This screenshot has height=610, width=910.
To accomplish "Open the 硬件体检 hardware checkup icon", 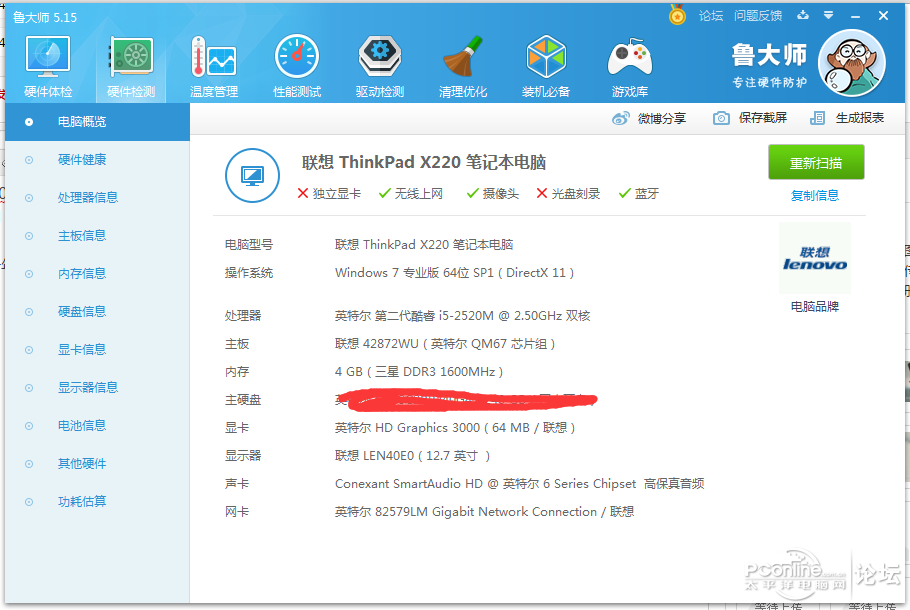I will pos(48,66).
